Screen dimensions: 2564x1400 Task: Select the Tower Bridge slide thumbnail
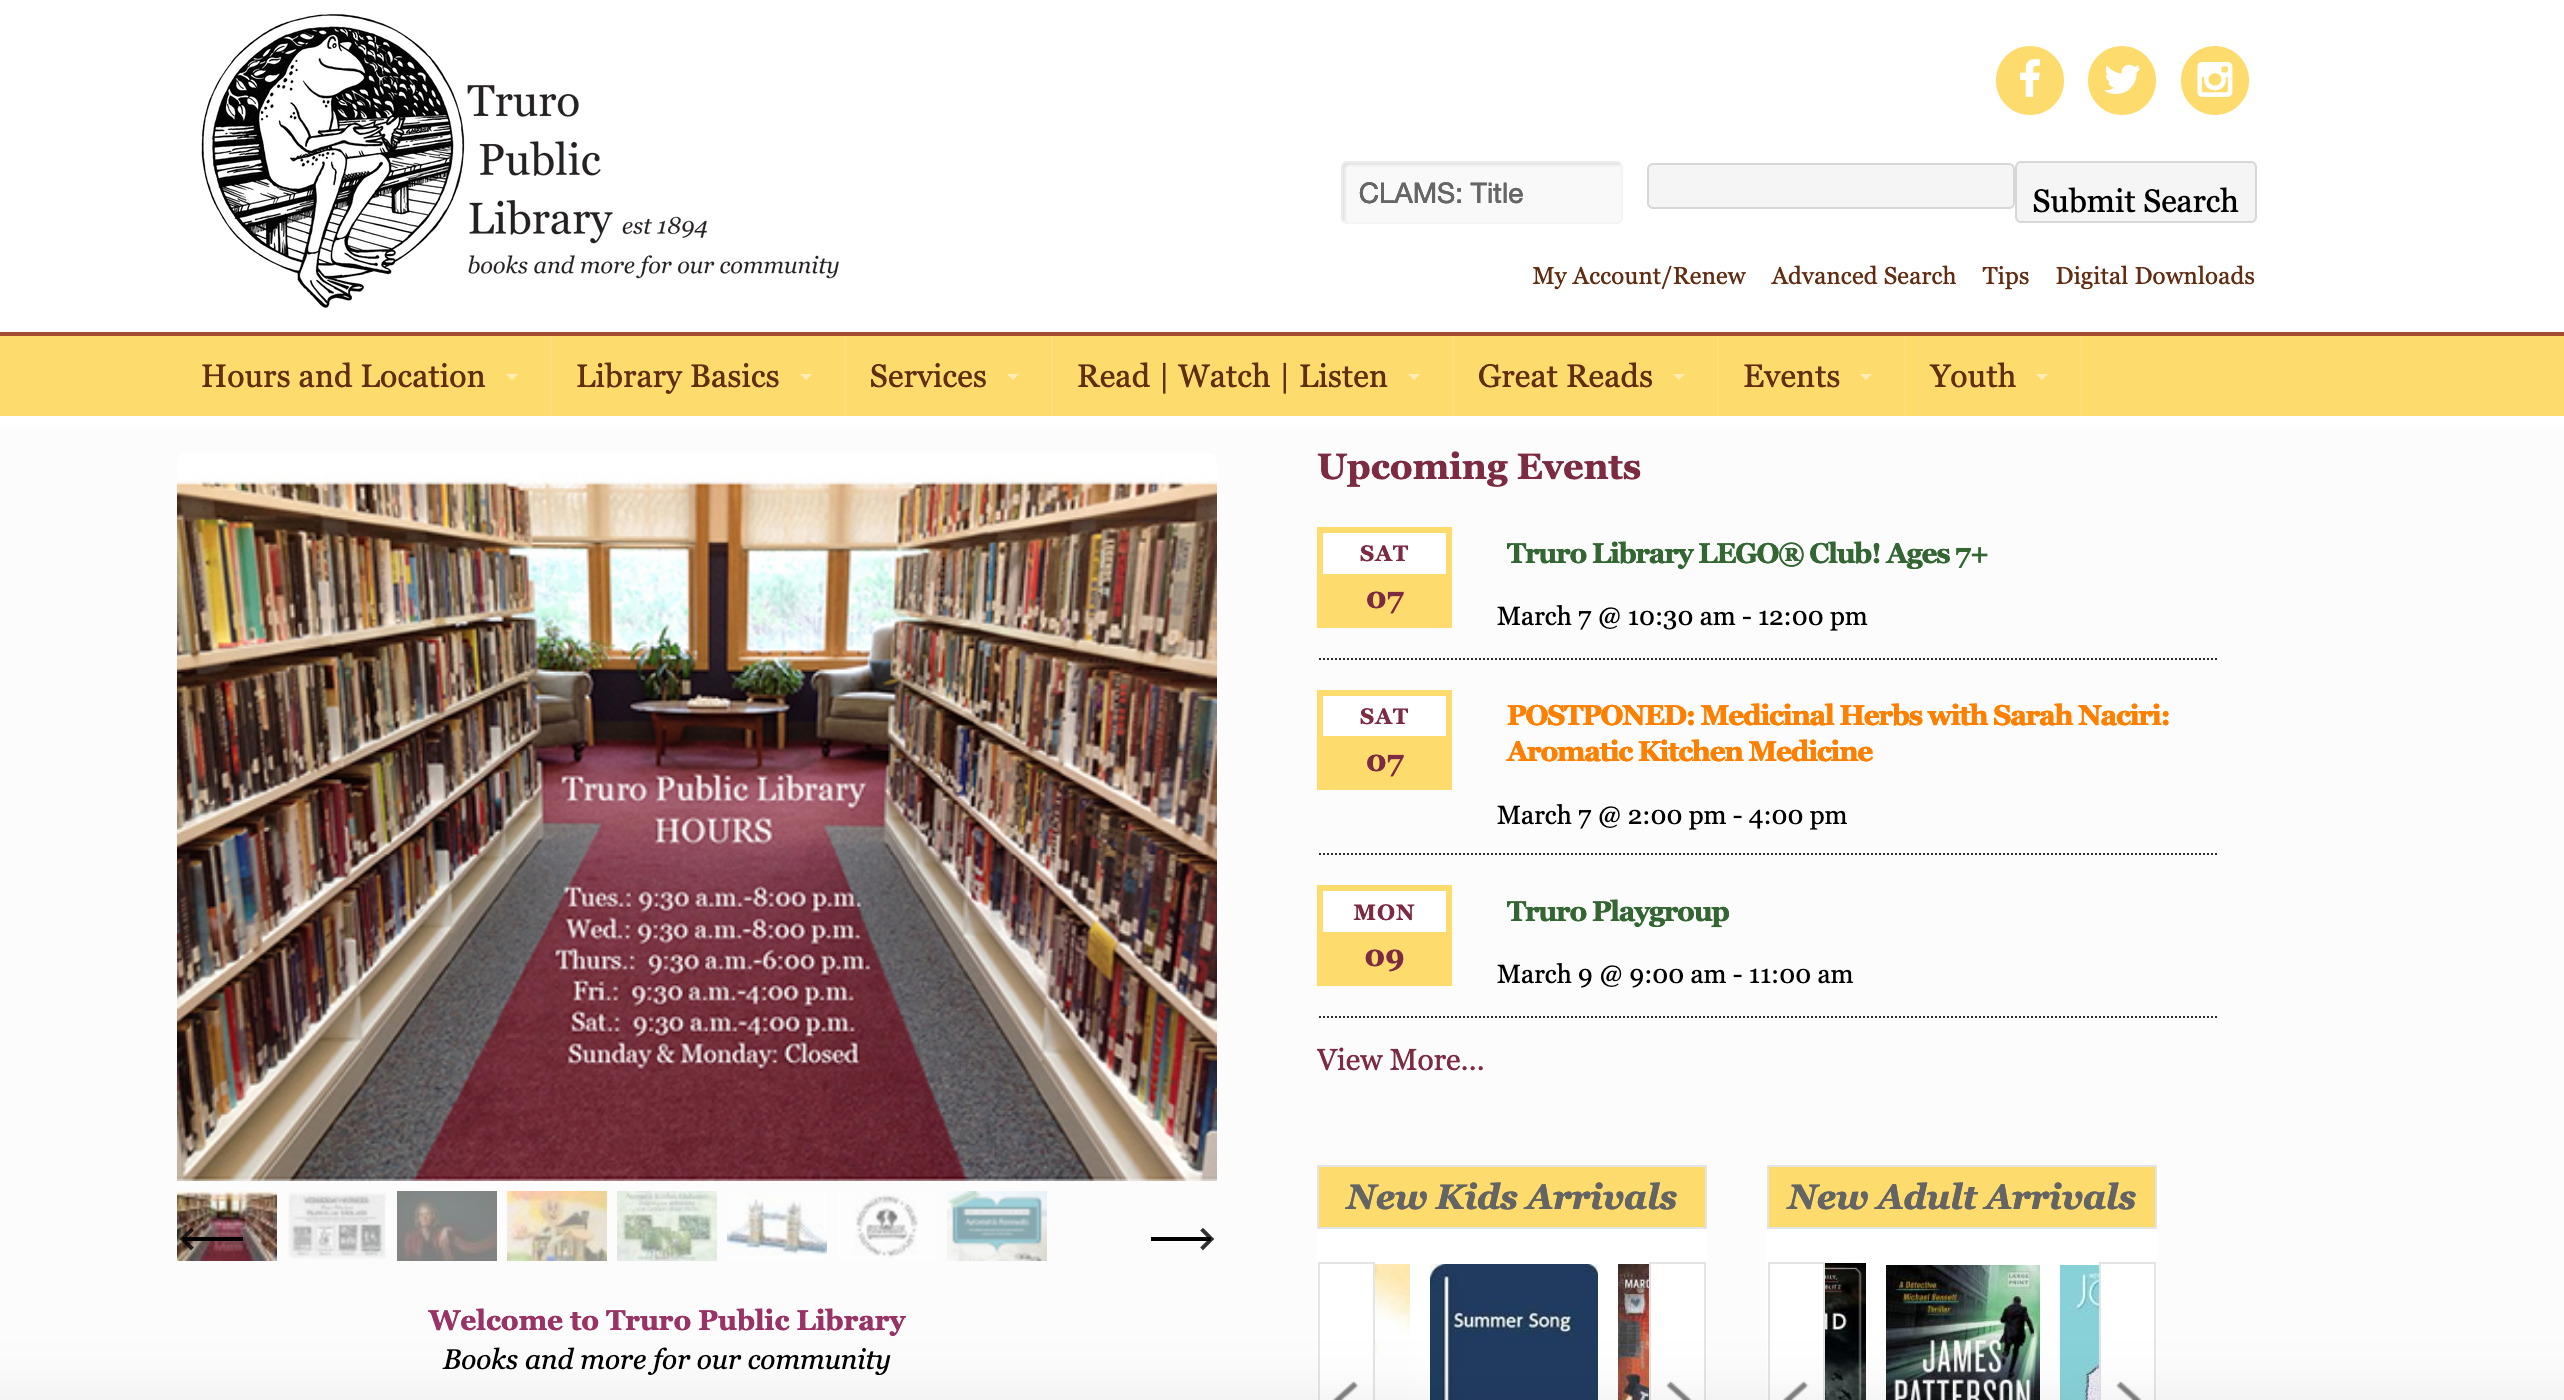776,1226
